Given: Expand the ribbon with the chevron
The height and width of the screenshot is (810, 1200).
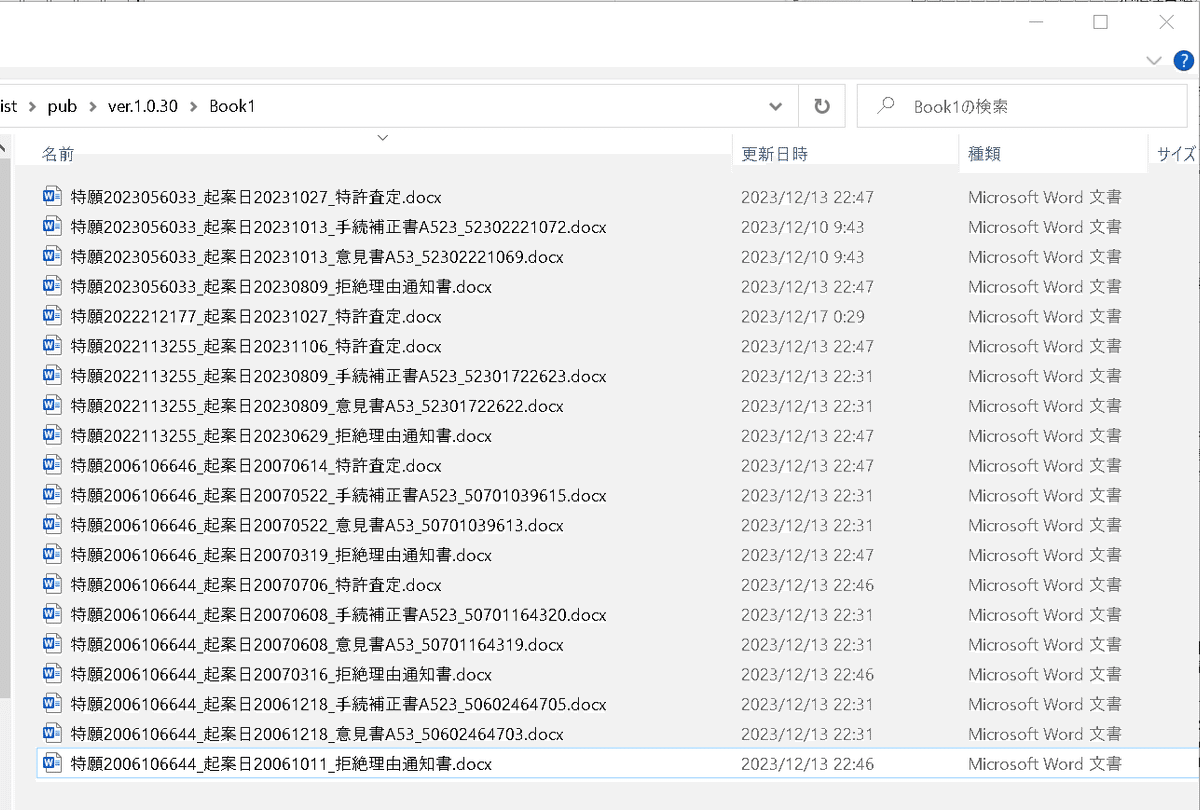Looking at the screenshot, I should 1154,61.
